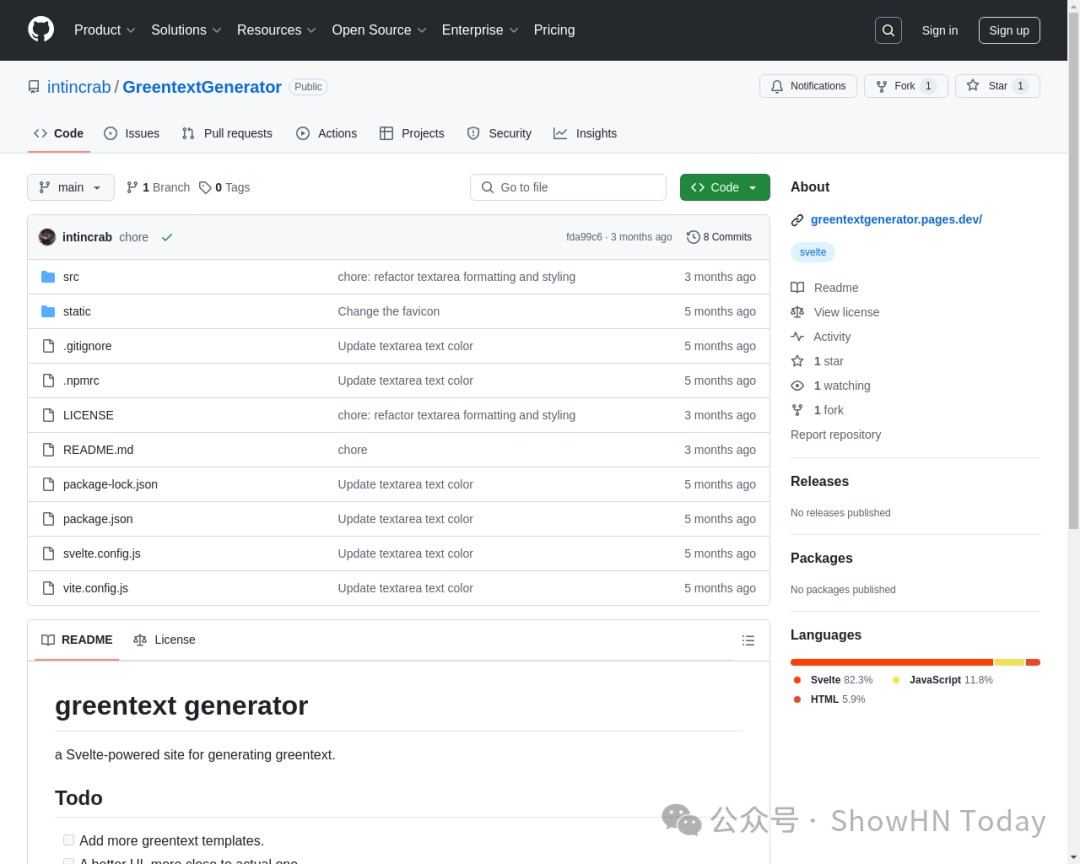Switch to the Pull requests tab
Screen dimensions: 1080x864
pyautogui.click(x=227, y=134)
